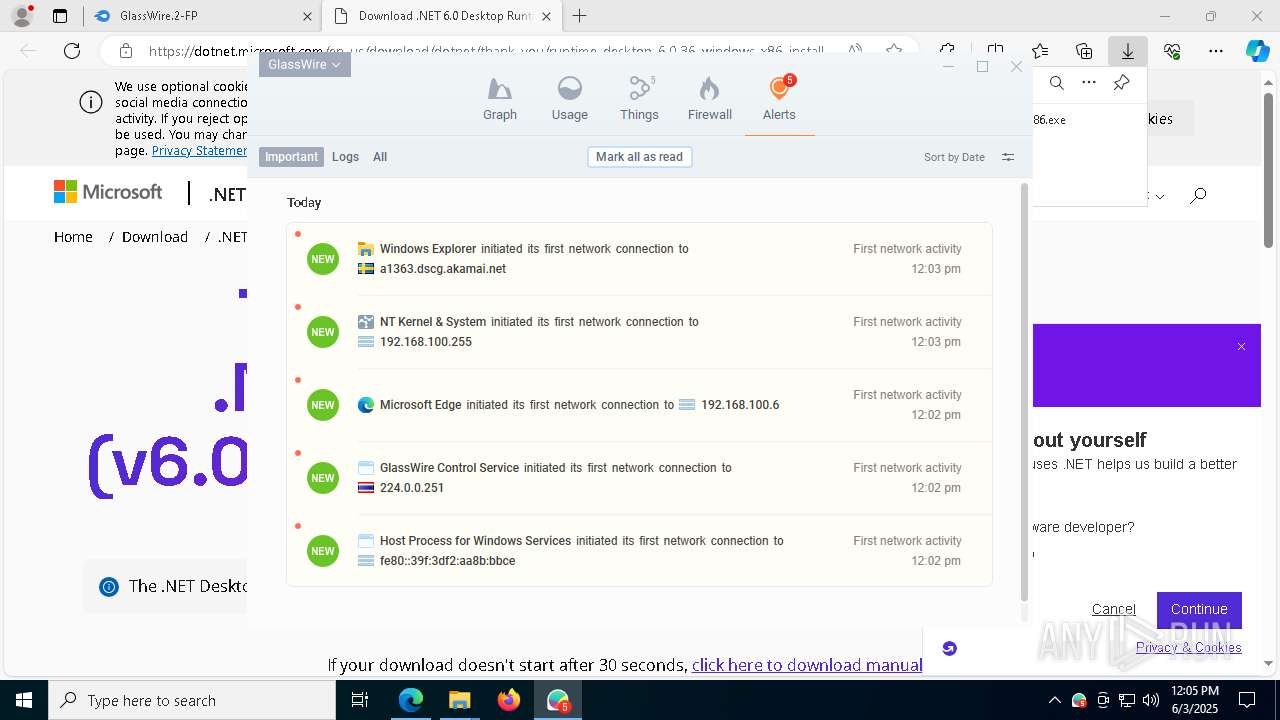
Task: Click 192.168.100.255 address
Action: coord(426,342)
